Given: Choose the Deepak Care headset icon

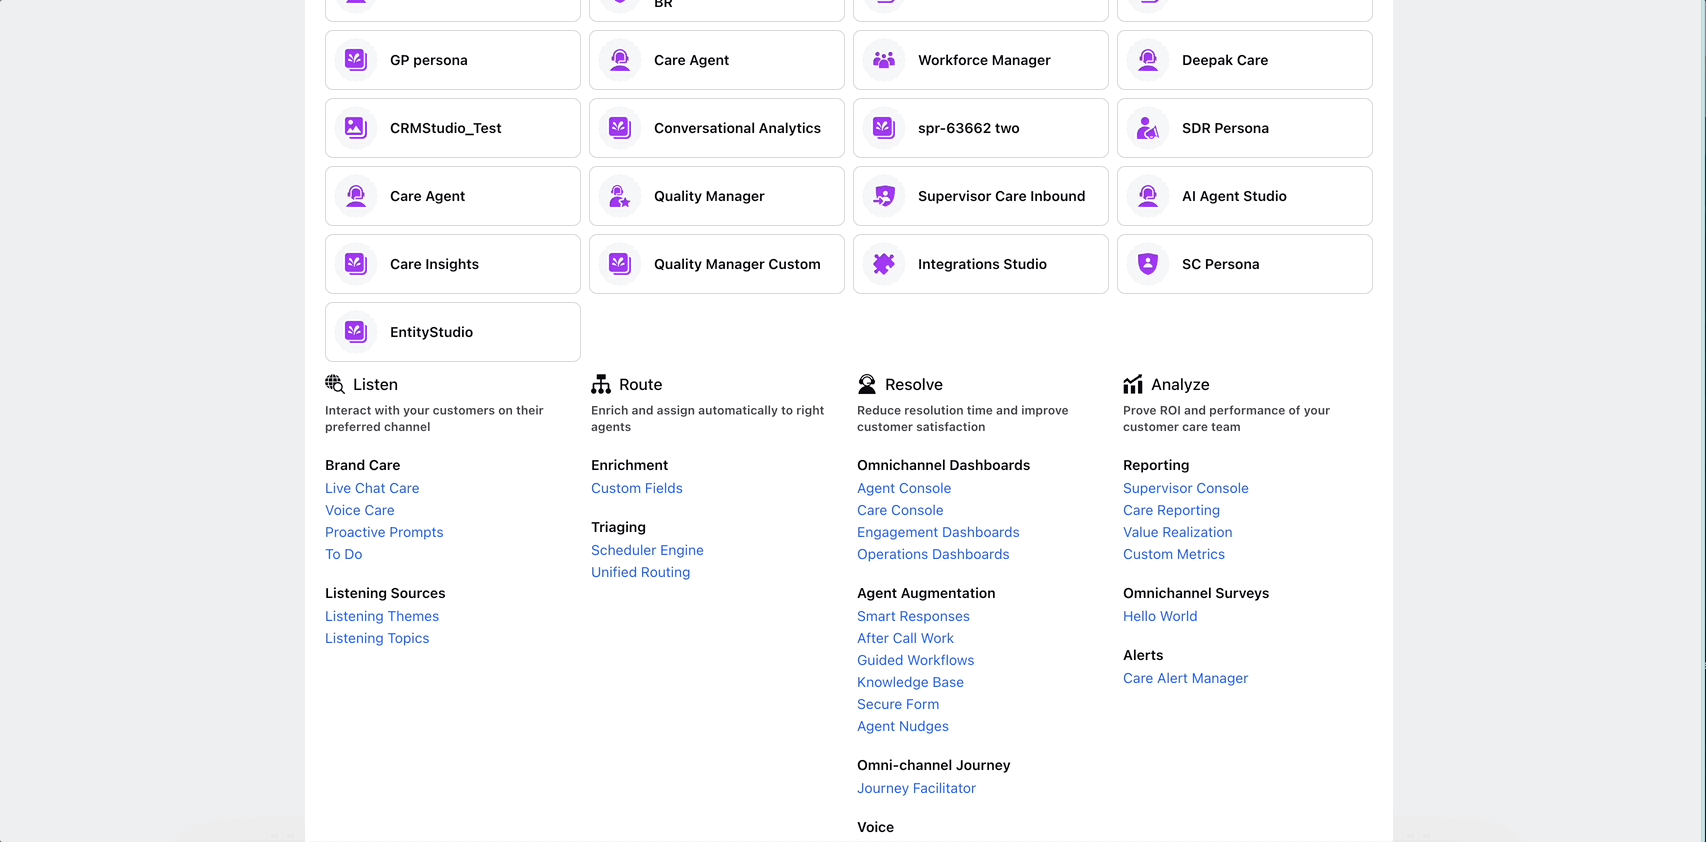Looking at the screenshot, I should pos(1148,60).
